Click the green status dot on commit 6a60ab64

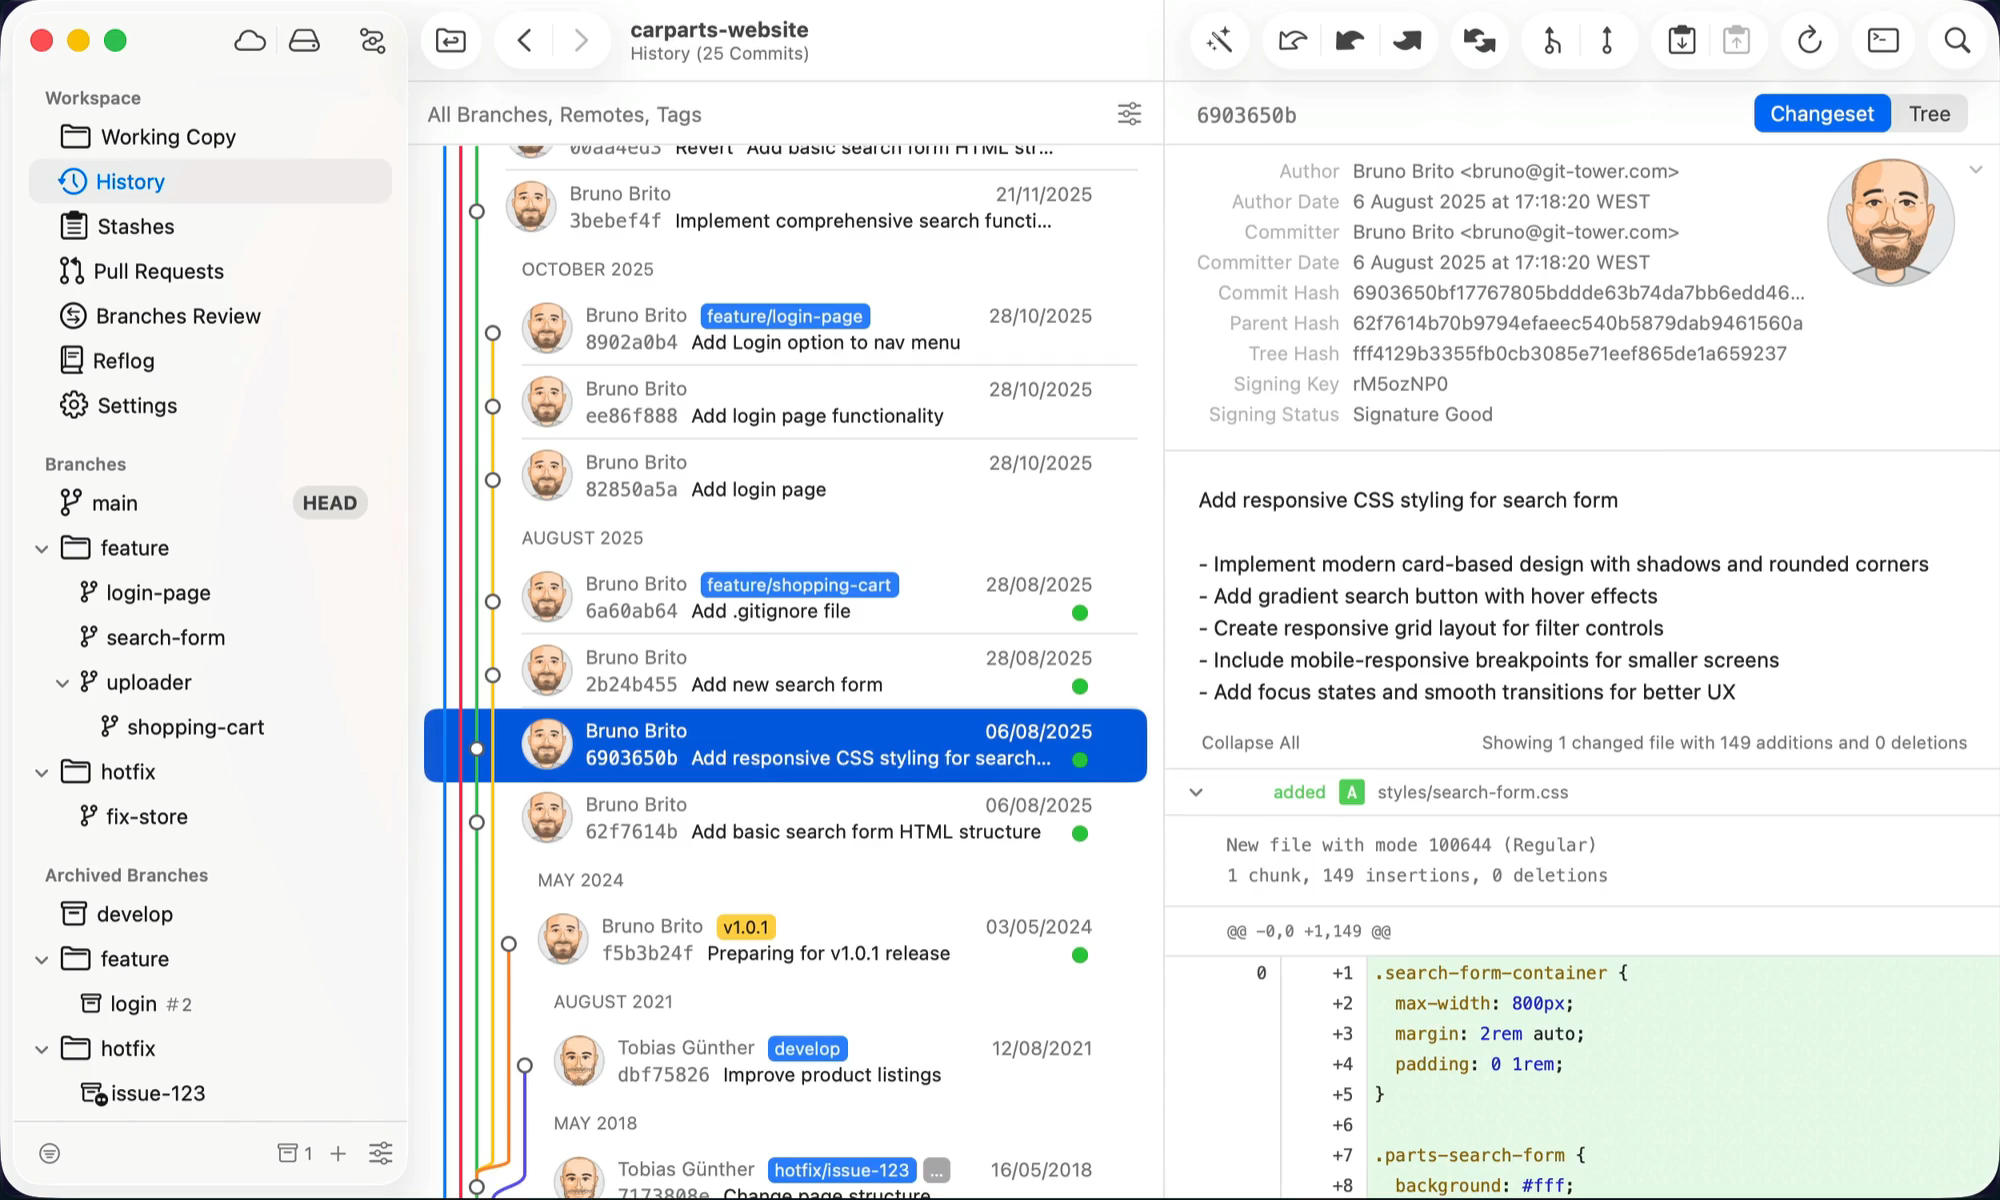[1080, 613]
